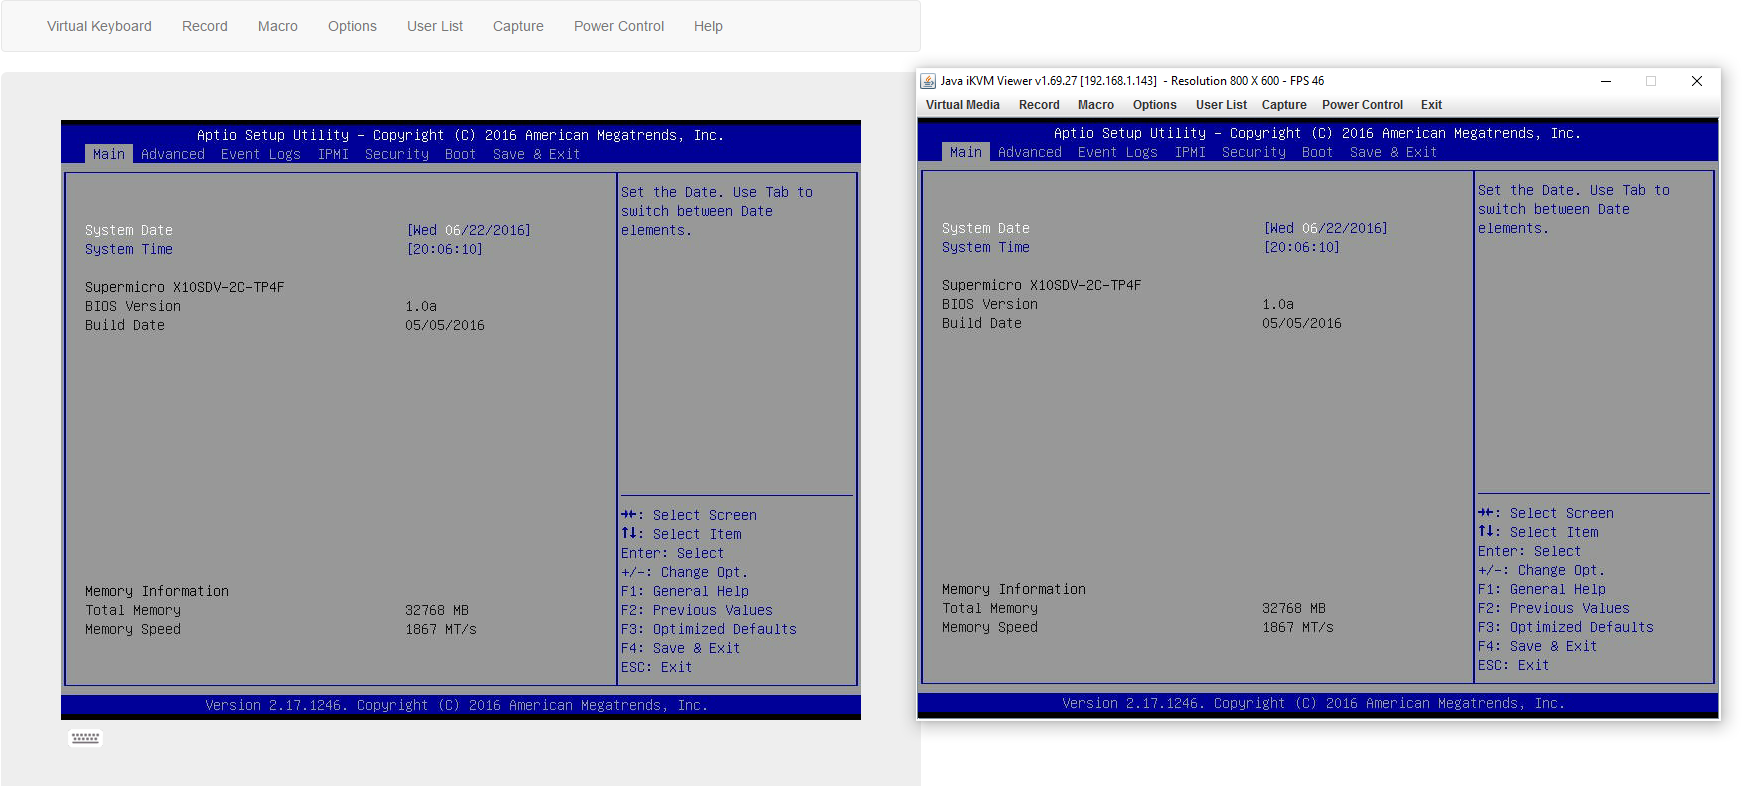
Task: Select System Time value in right BIOS screen
Action: [1301, 247]
